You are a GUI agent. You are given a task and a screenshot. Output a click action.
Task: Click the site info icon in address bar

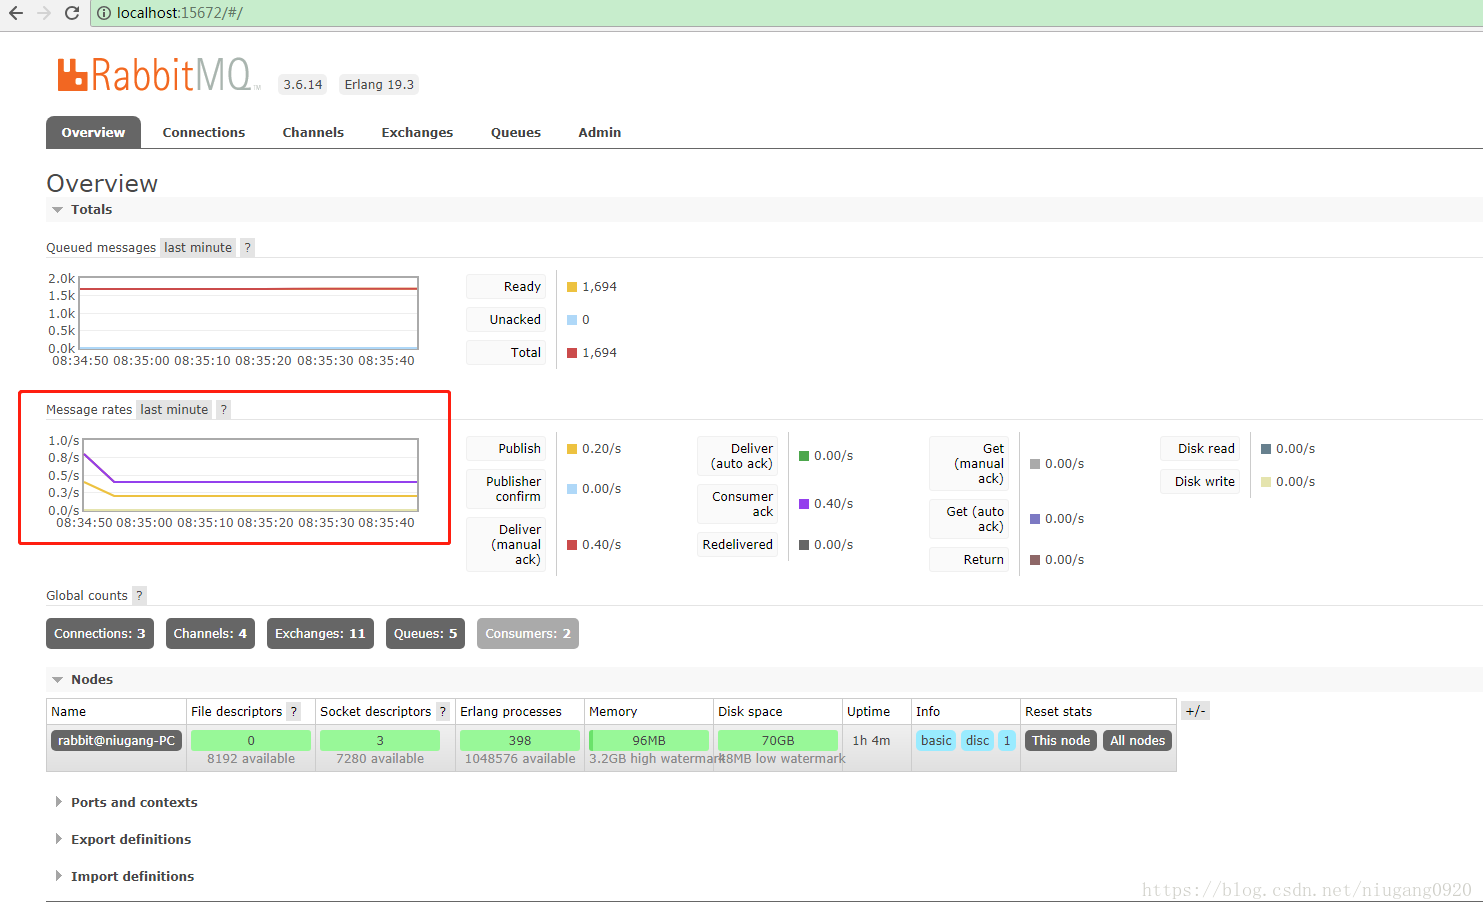tap(104, 13)
